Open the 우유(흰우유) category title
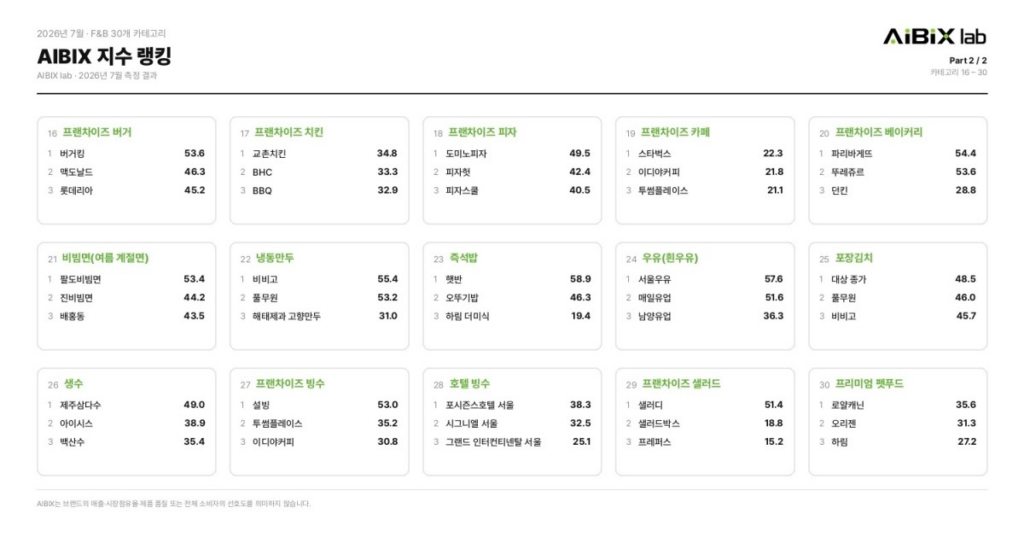1024x537 pixels. point(669,258)
